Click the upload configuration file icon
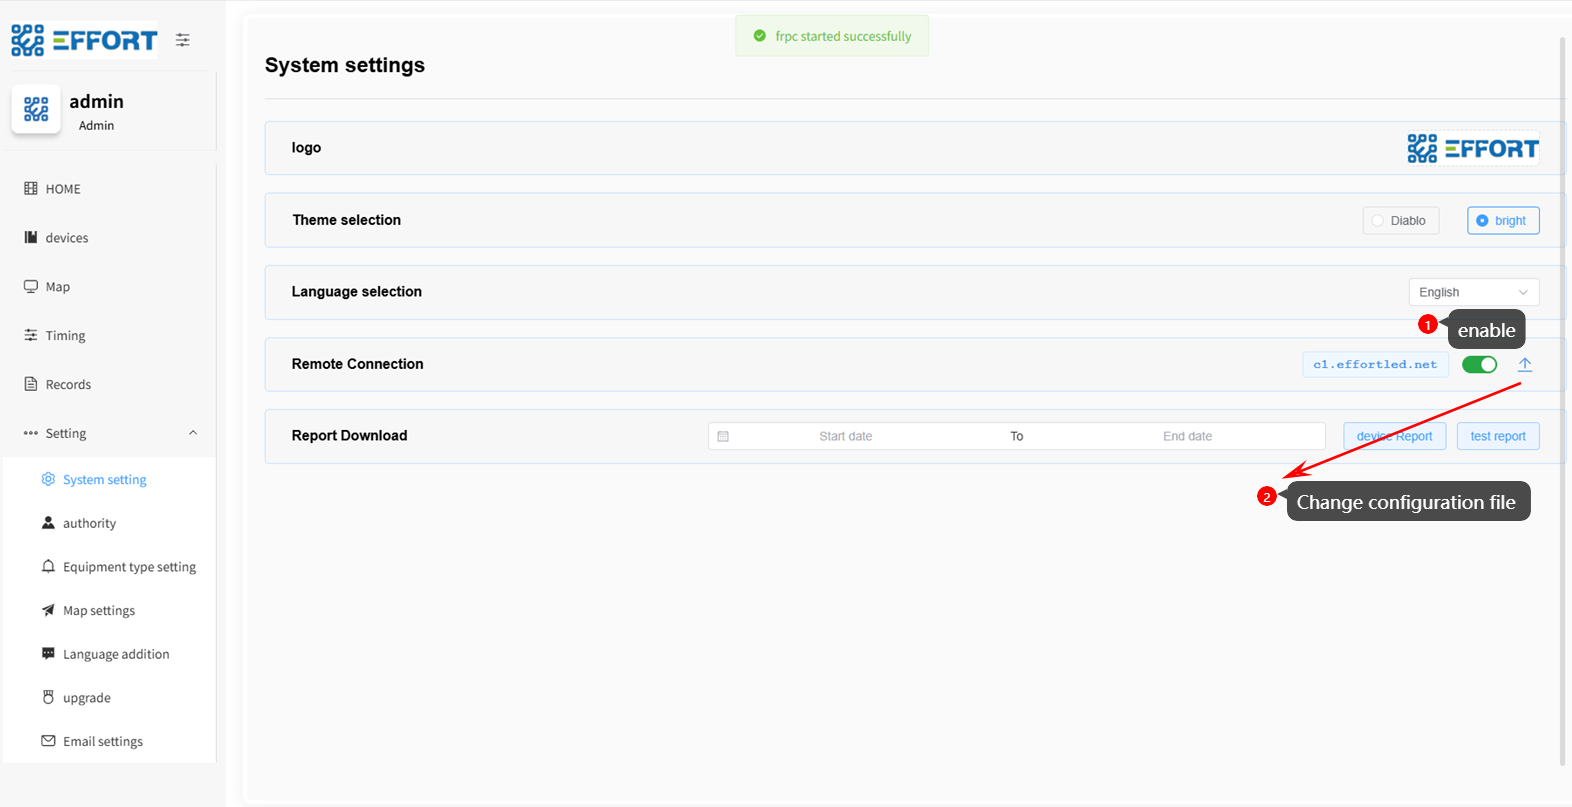Screen dimensions: 1572x807 1524,364
